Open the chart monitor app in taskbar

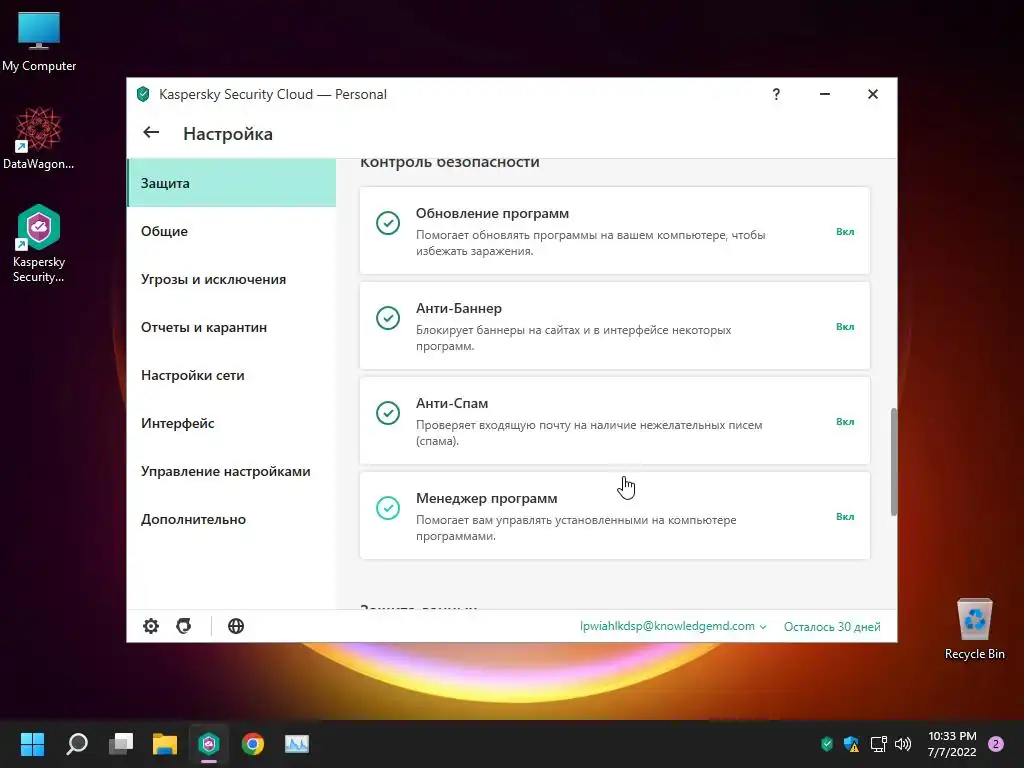coord(296,743)
